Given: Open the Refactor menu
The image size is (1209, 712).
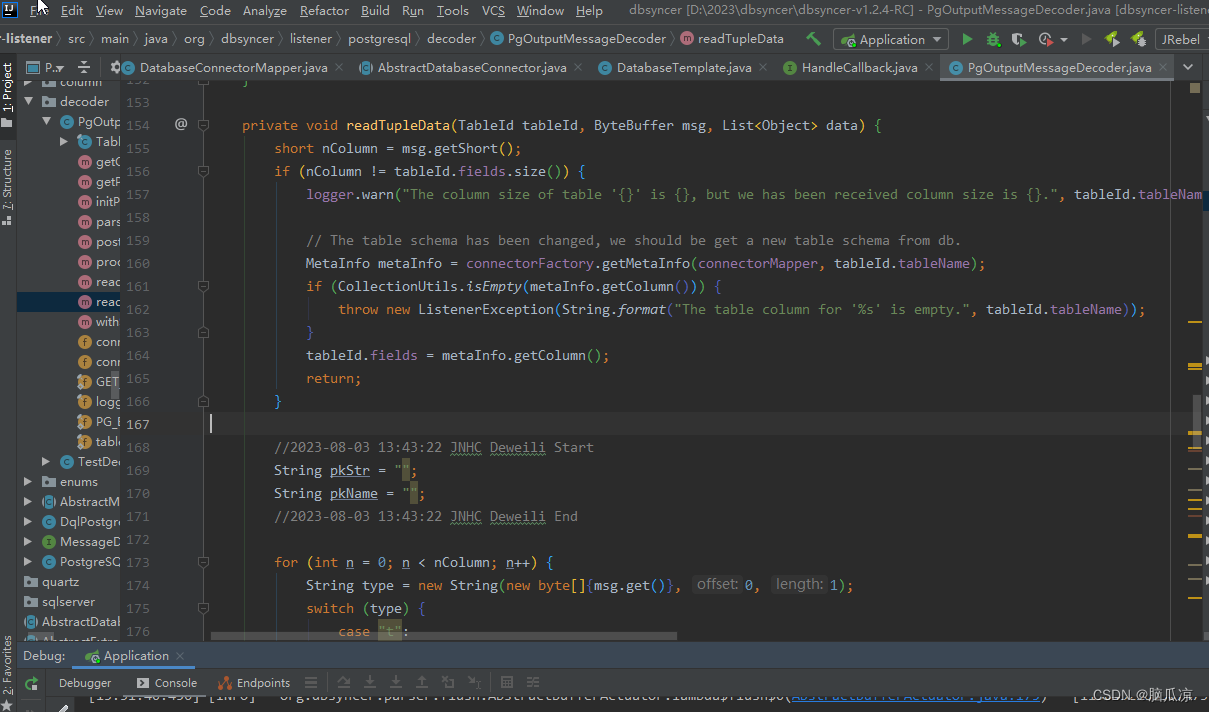Looking at the screenshot, I should pyautogui.click(x=324, y=10).
